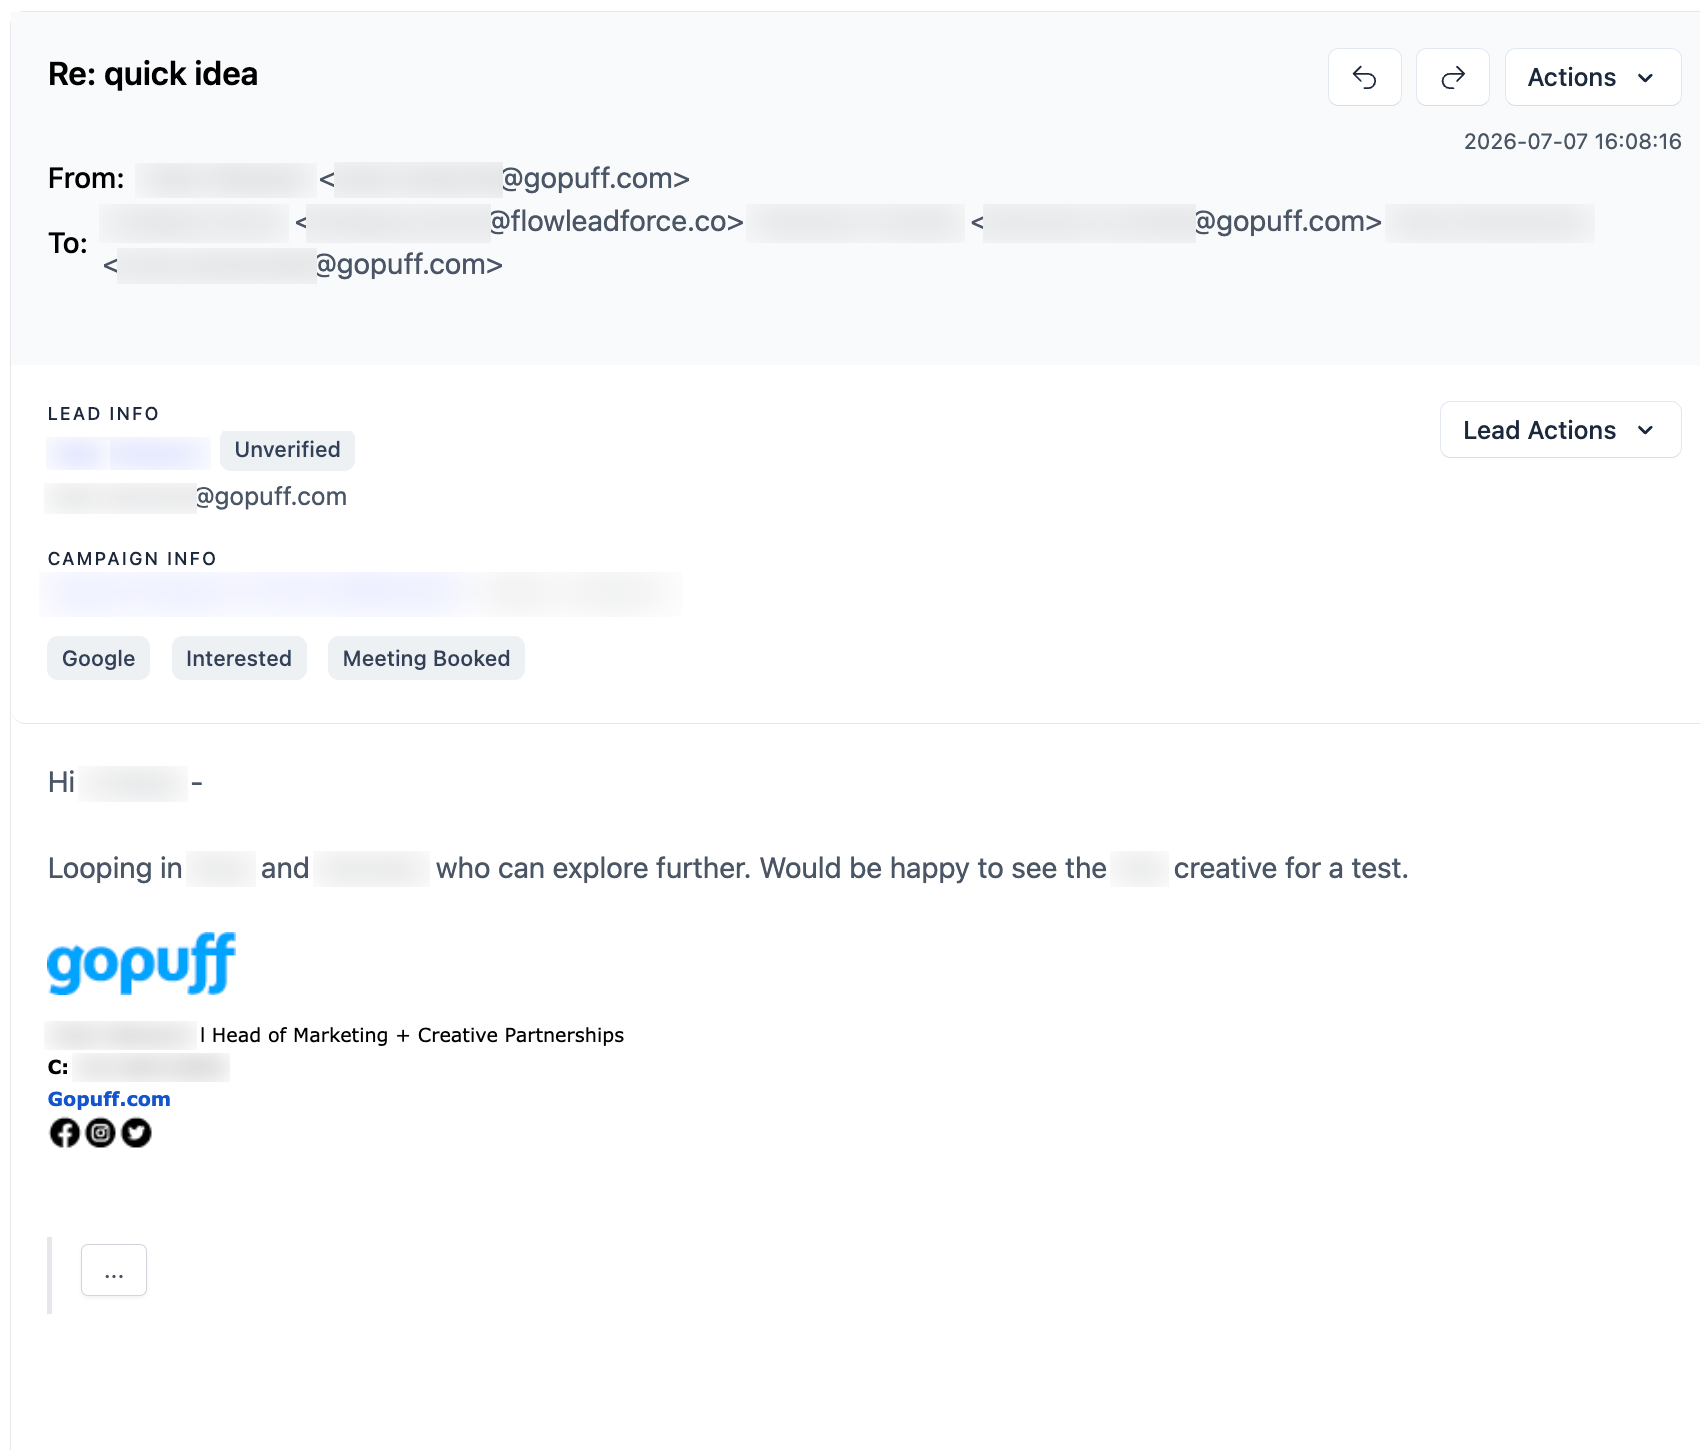Click the reply arrow icon
Screen dimensions: 1700x1450
1364,77
